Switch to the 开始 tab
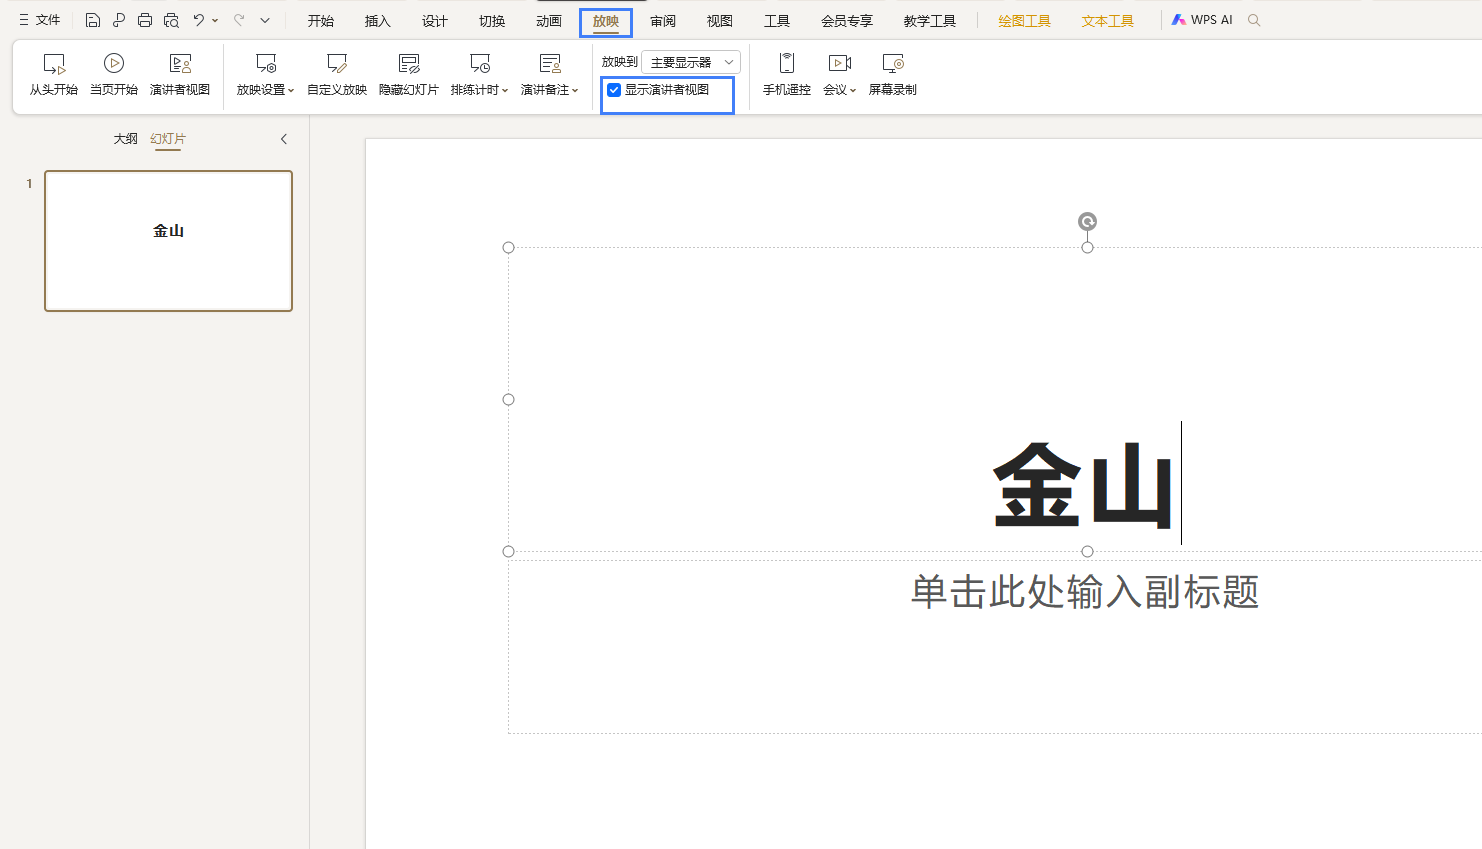1482x849 pixels. tap(321, 21)
